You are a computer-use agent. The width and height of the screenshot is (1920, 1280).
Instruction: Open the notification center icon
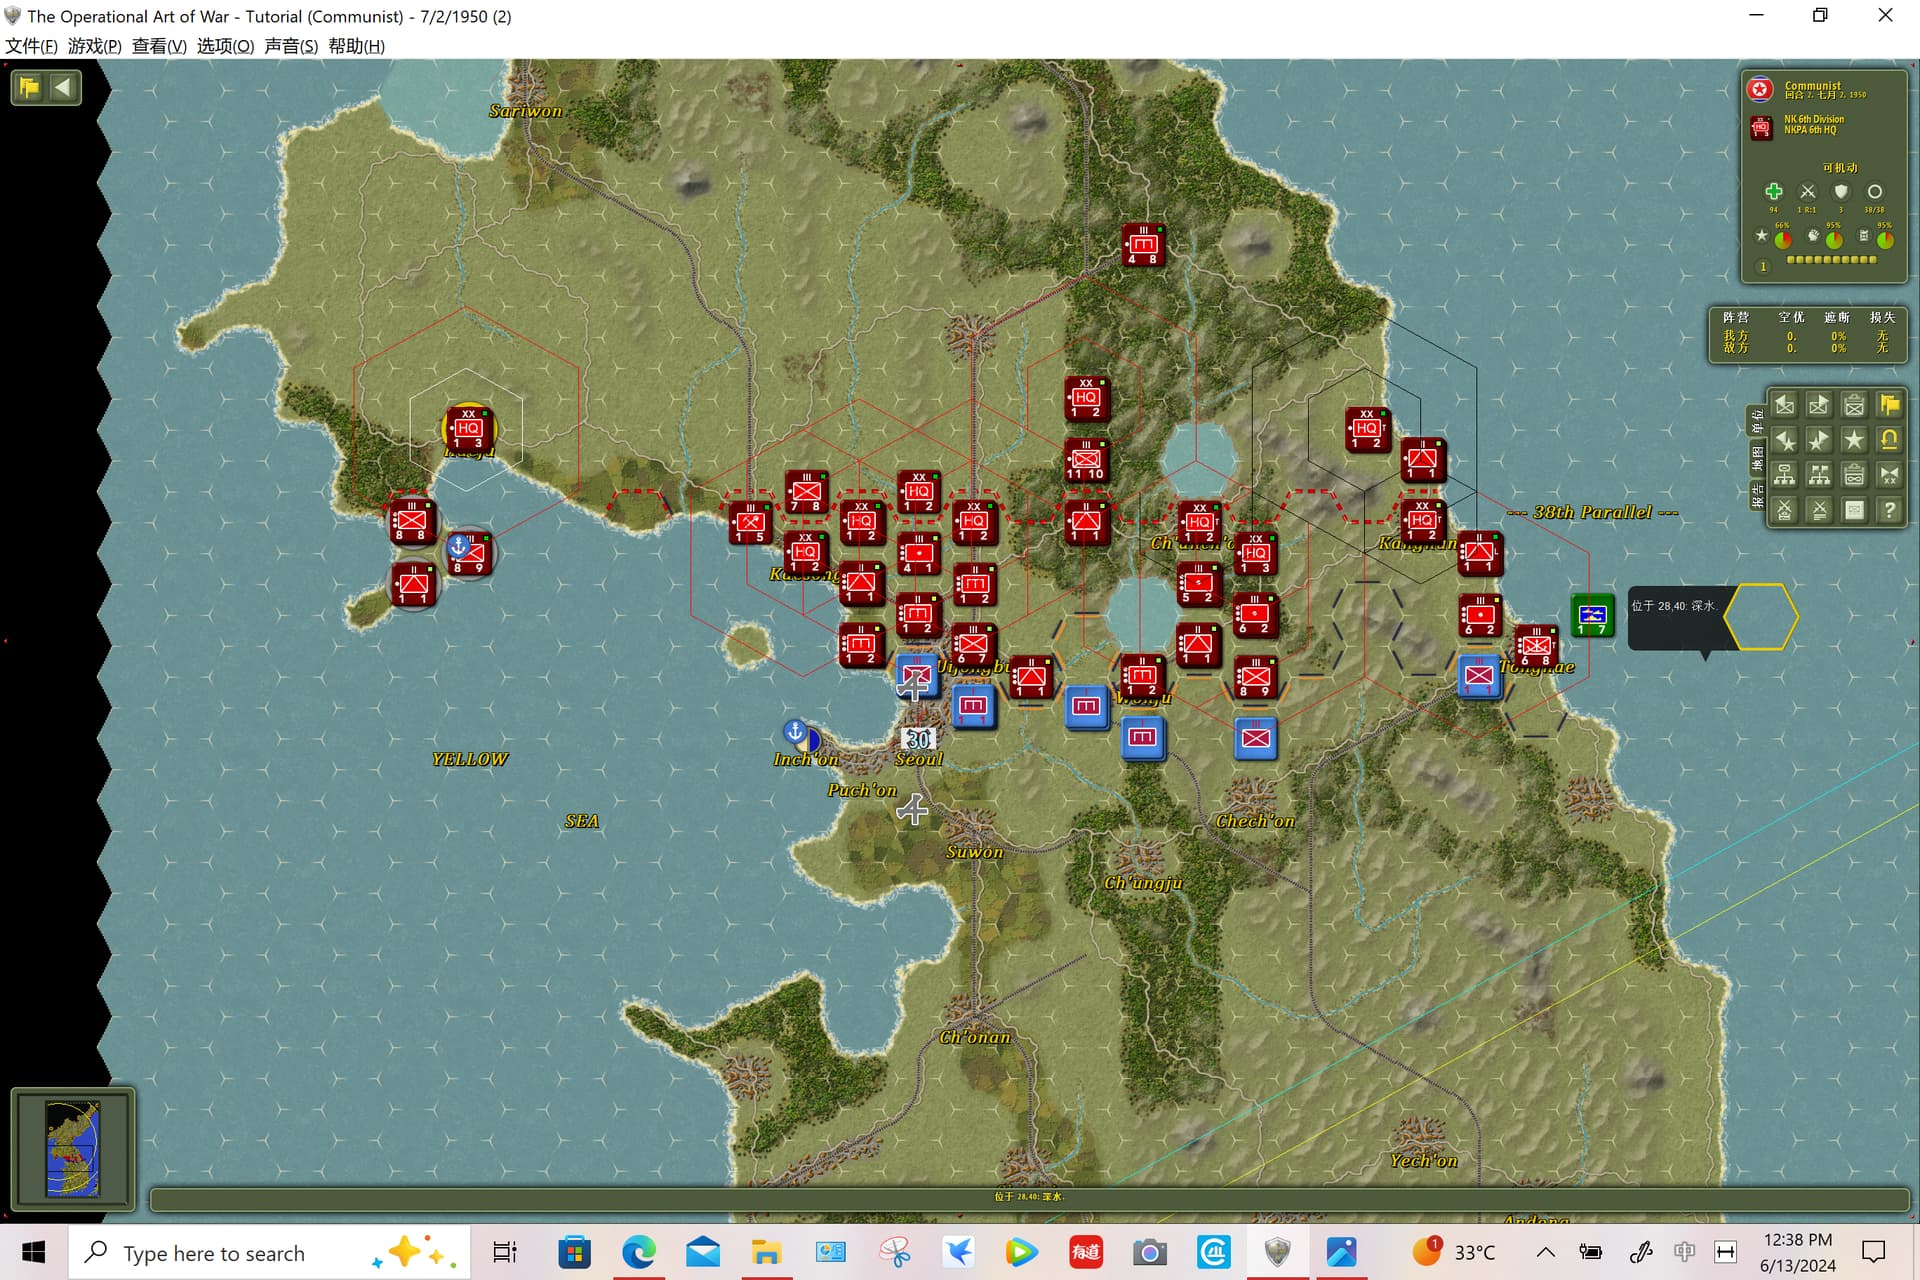coord(1873,1252)
